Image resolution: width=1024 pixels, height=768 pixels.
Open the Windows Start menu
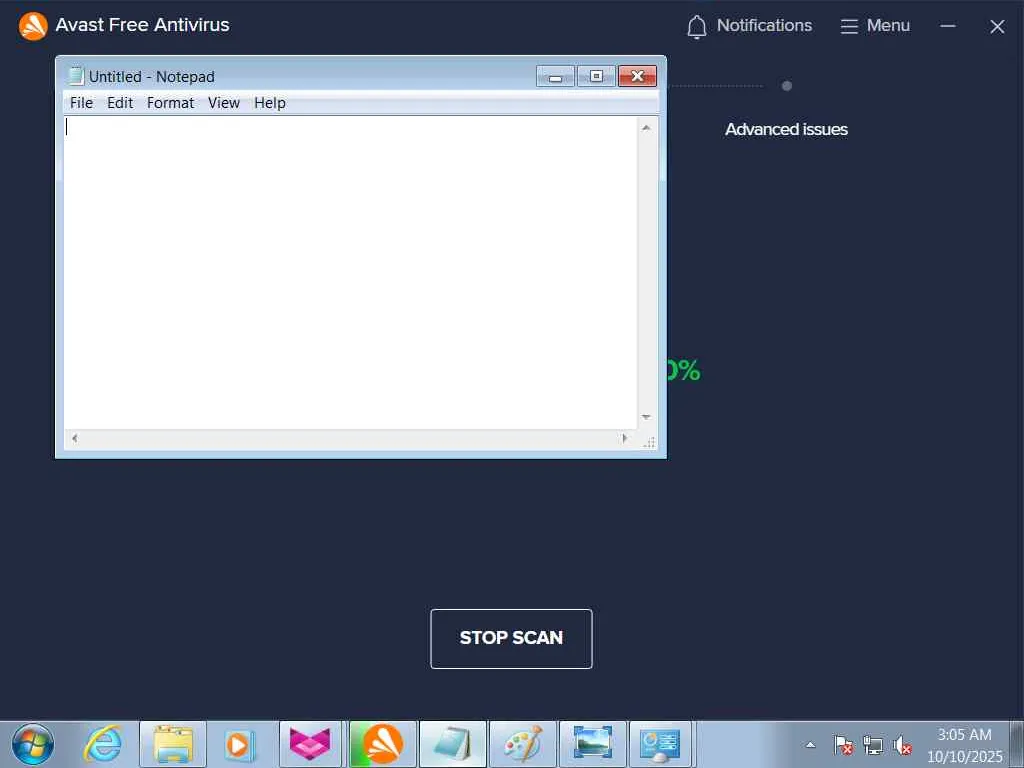pyautogui.click(x=33, y=744)
